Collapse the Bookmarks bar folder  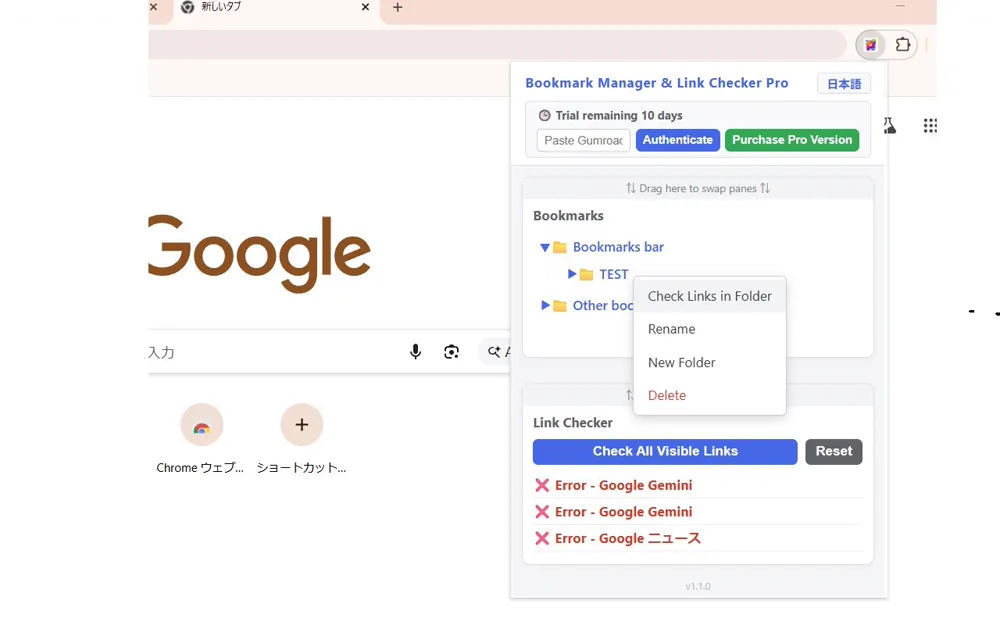(545, 247)
